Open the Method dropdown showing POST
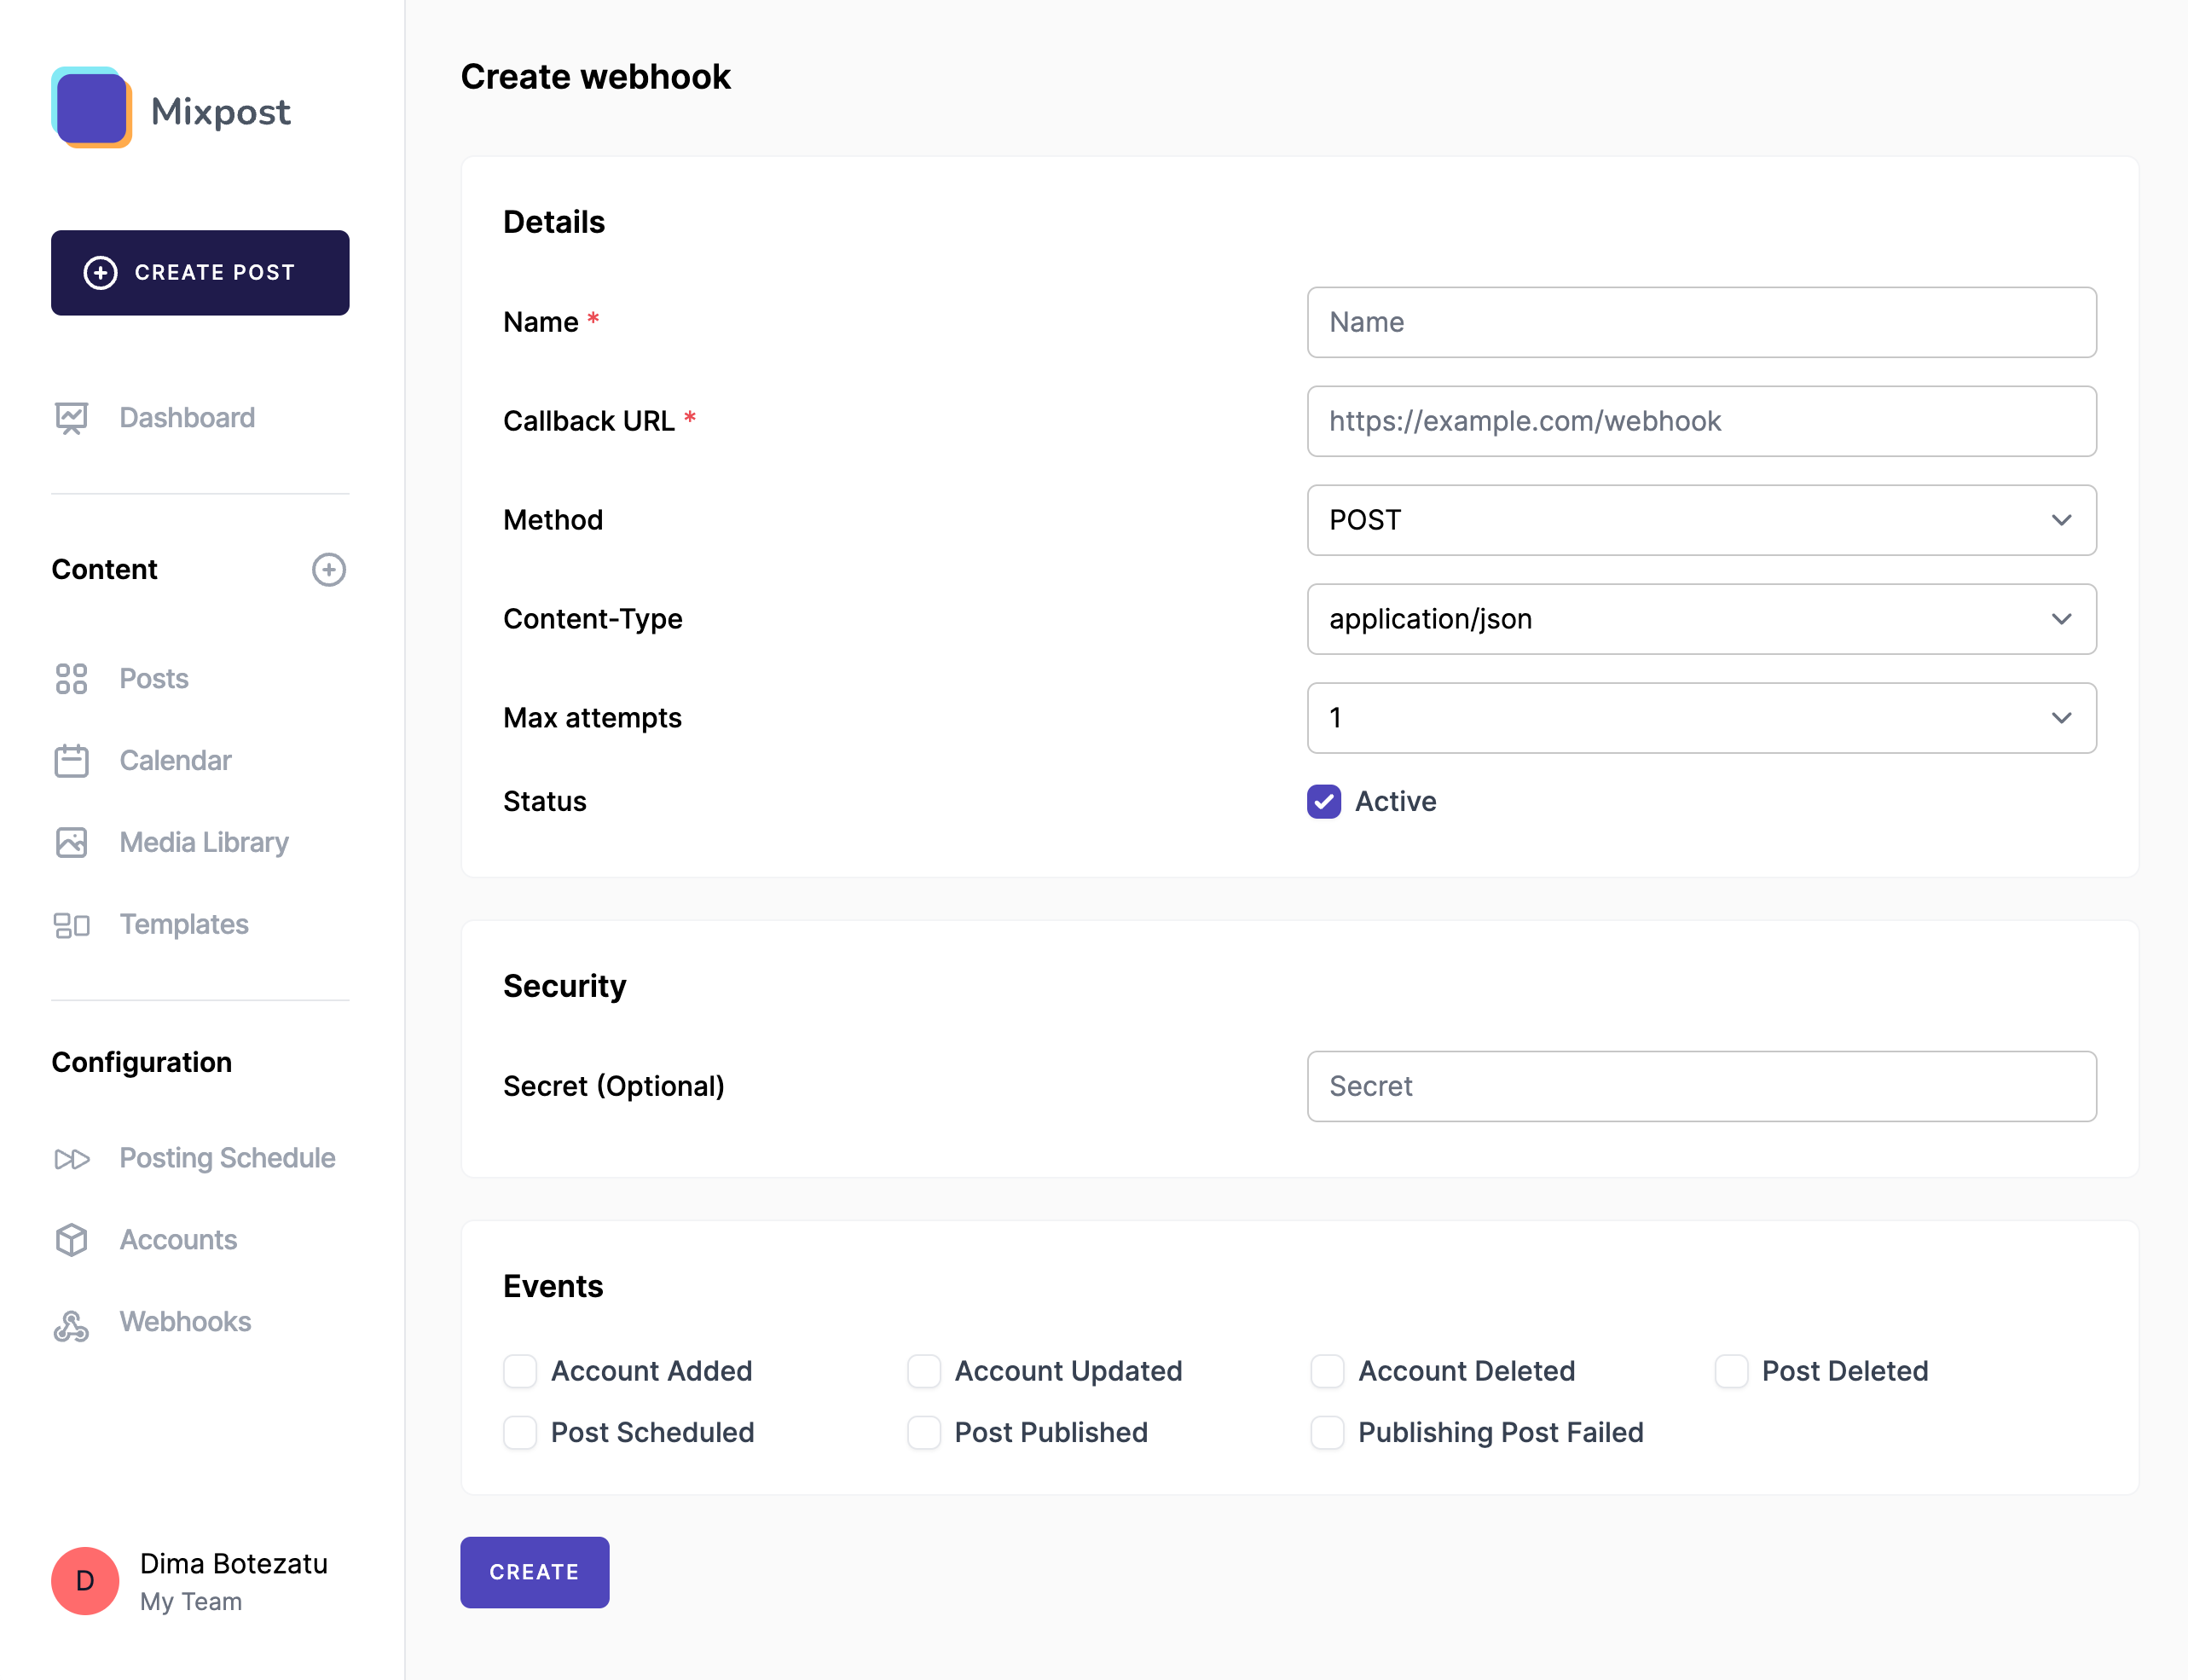 [1701, 520]
